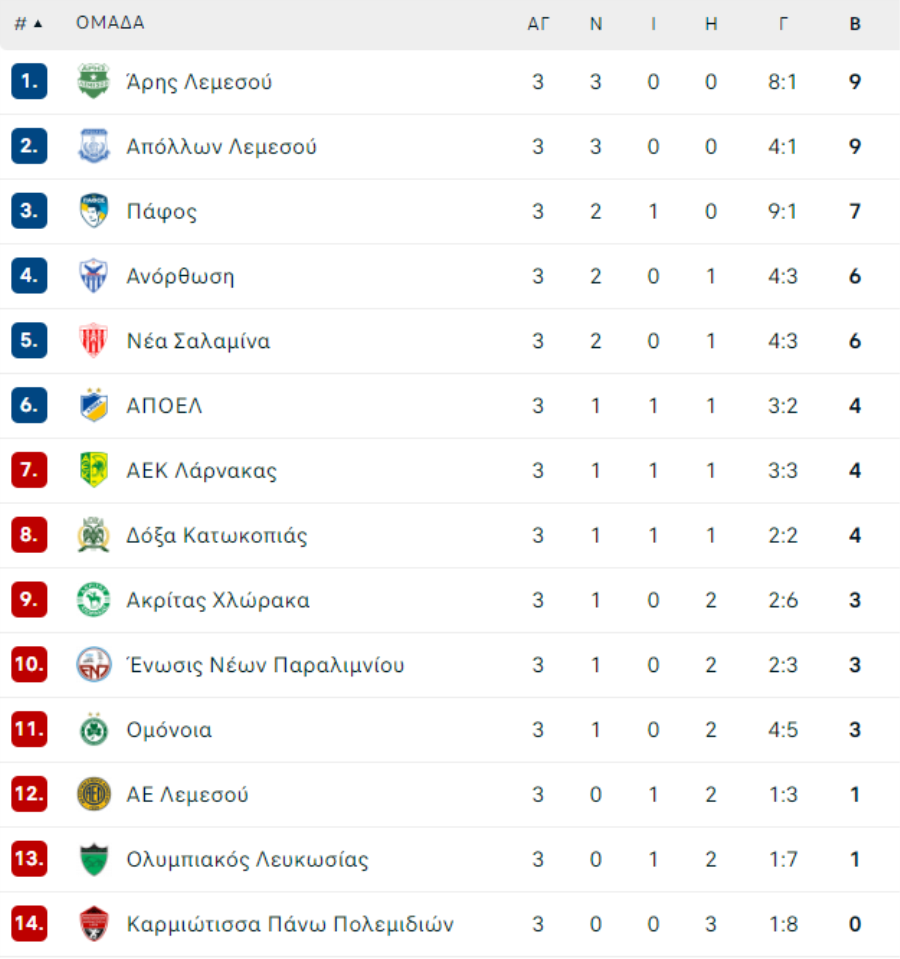Click the Καρμιώτισσα team badge
The width and height of the screenshot is (900, 959).
[94, 924]
